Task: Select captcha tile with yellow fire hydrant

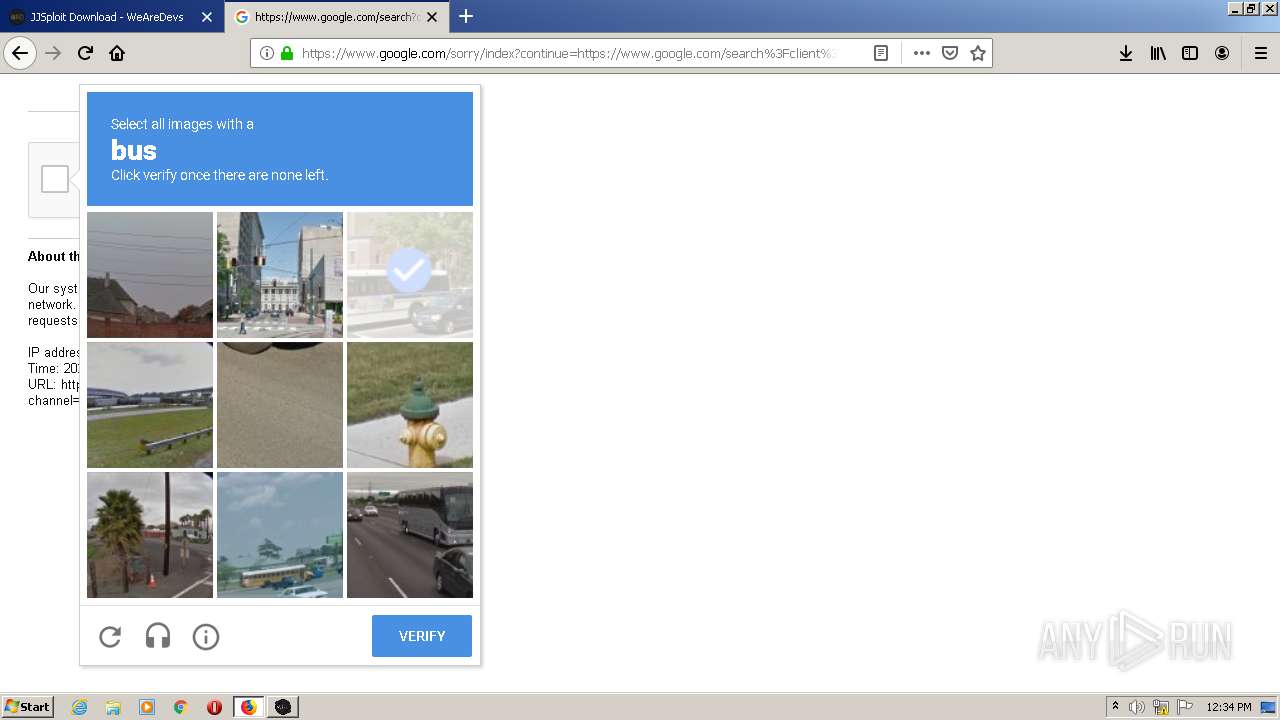Action: click(410, 405)
